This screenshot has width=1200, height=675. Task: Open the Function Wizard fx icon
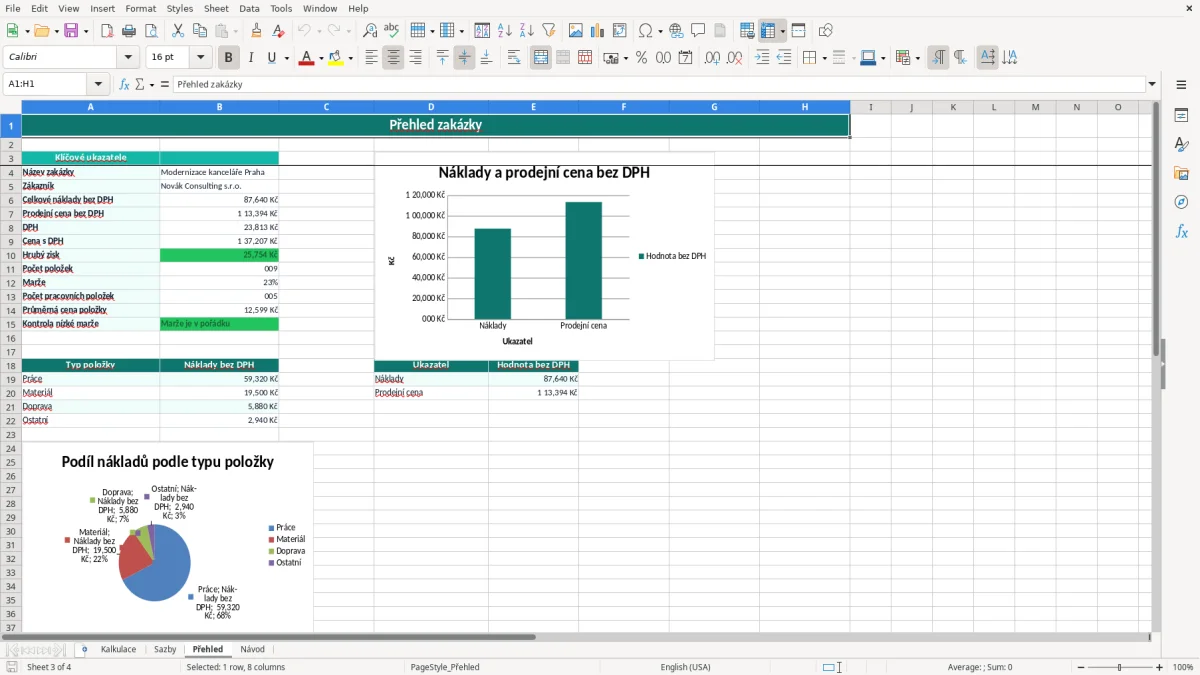(x=124, y=84)
